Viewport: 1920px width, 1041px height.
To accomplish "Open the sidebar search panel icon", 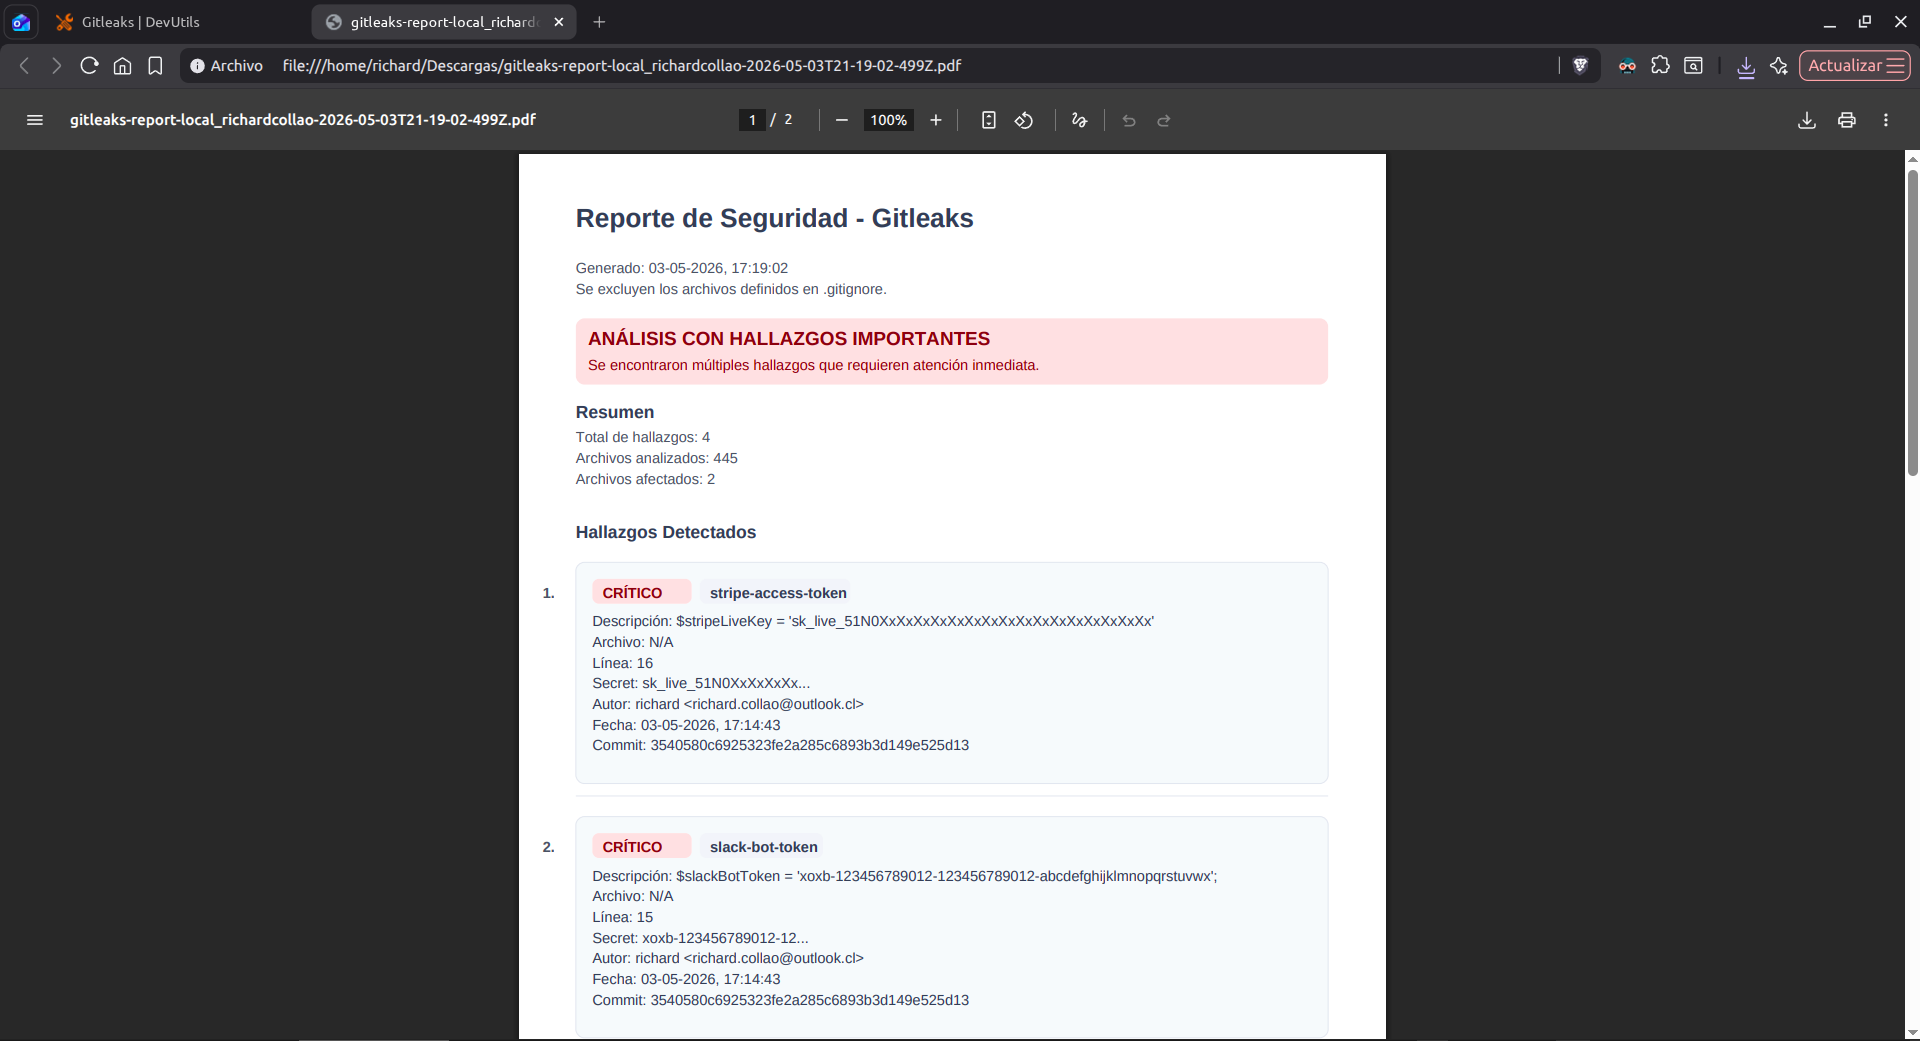I will [x=1693, y=66].
